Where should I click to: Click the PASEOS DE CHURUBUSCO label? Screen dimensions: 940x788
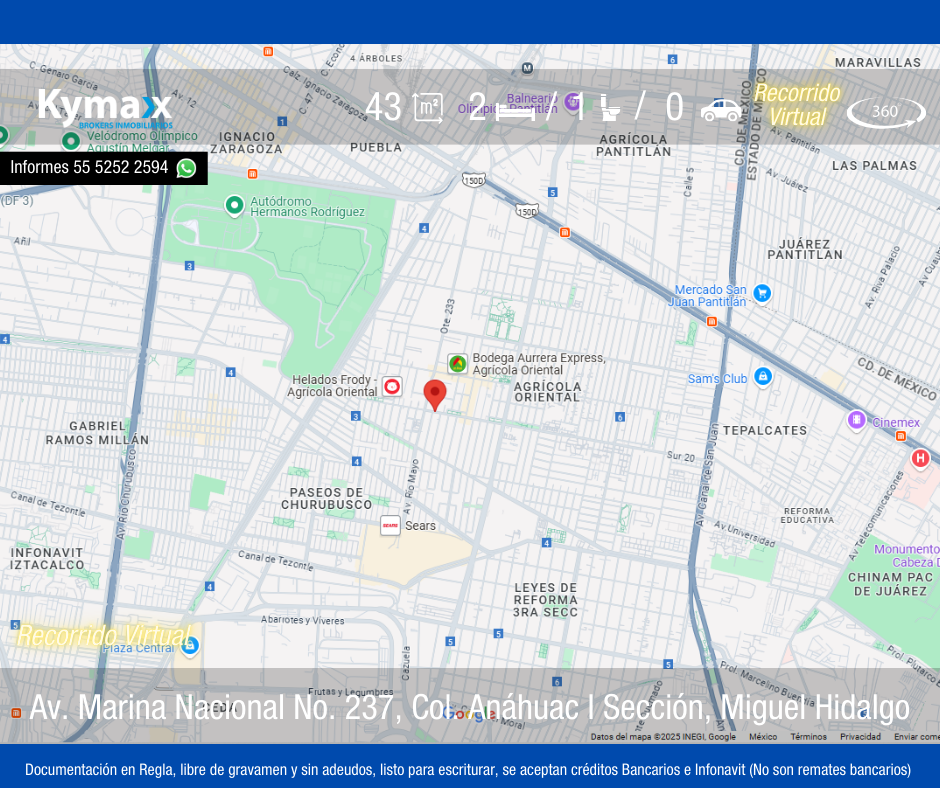coord(327,498)
